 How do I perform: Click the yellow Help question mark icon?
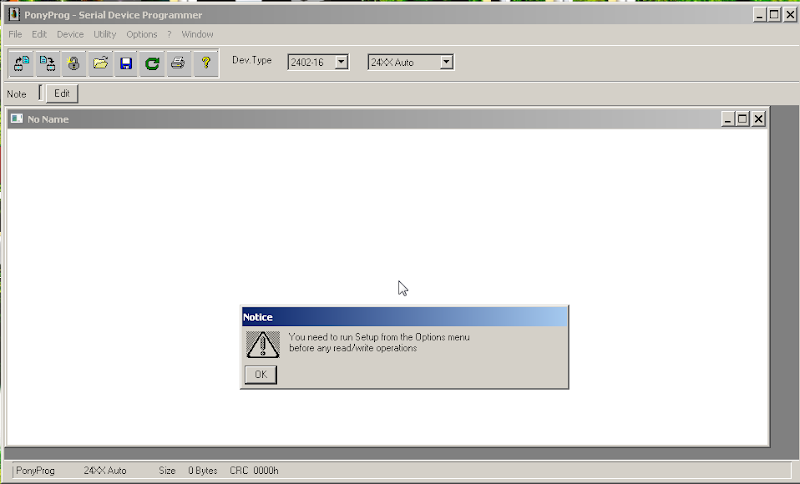pyautogui.click(x=206, y=63)
